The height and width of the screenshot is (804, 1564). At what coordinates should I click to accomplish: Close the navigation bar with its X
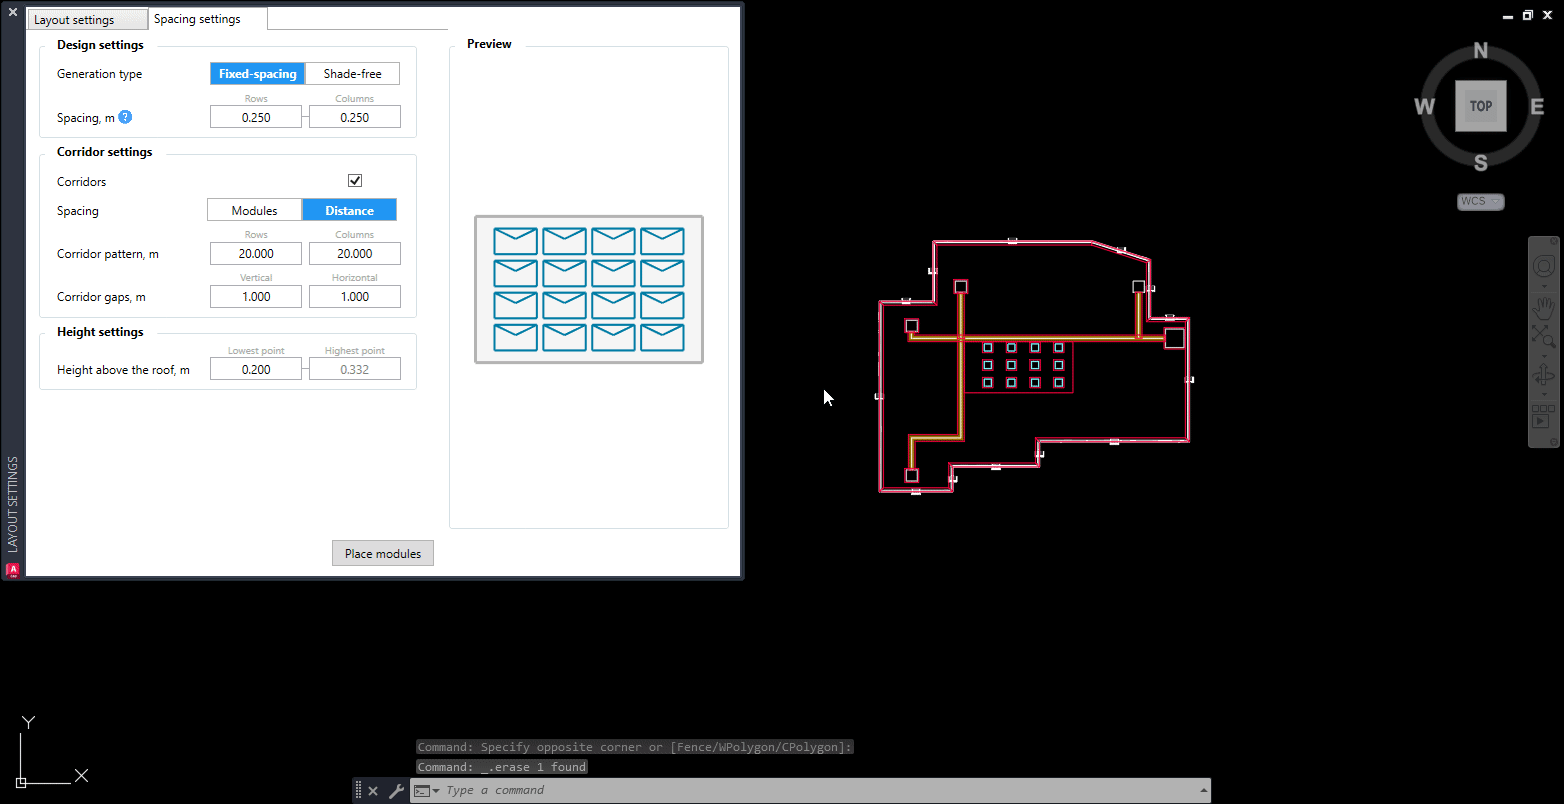point(1554,241)
